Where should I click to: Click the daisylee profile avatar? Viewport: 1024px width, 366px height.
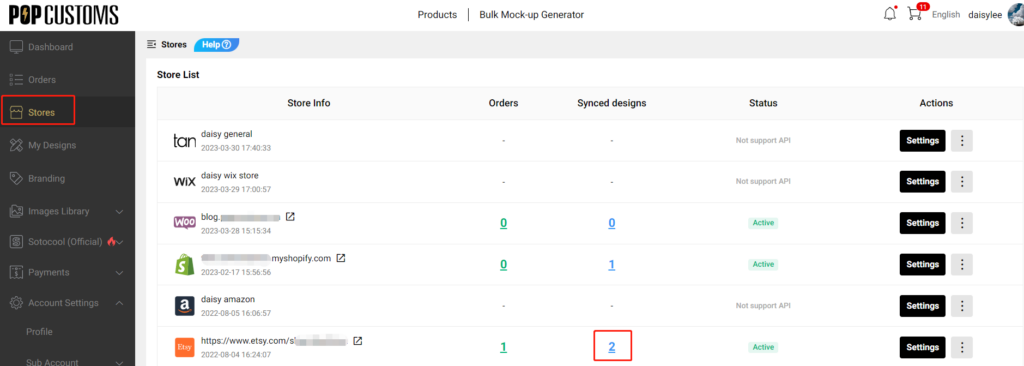[x=1013, y=14]
